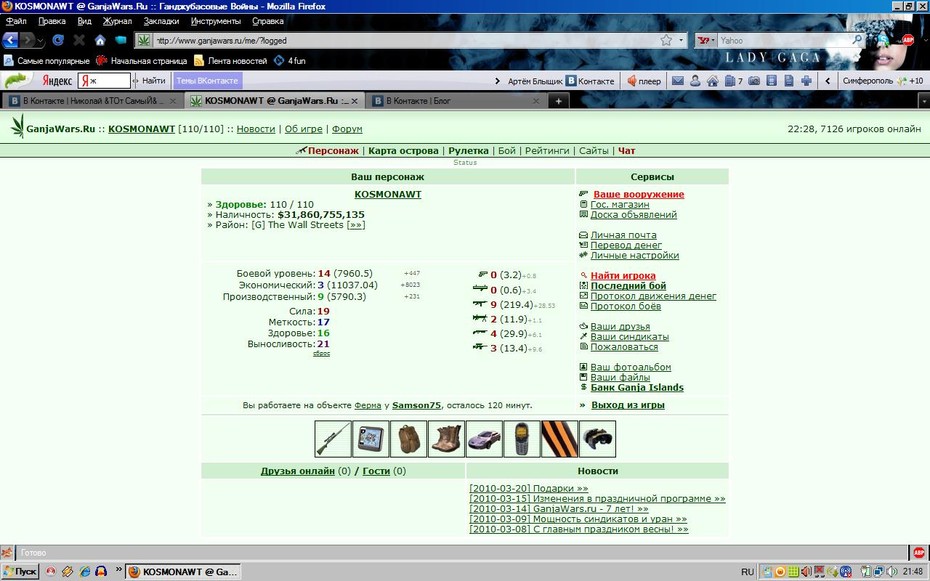Click Выход из игры logout link
Viewport: 930px width, 581px height.
(x=628, y=405)
